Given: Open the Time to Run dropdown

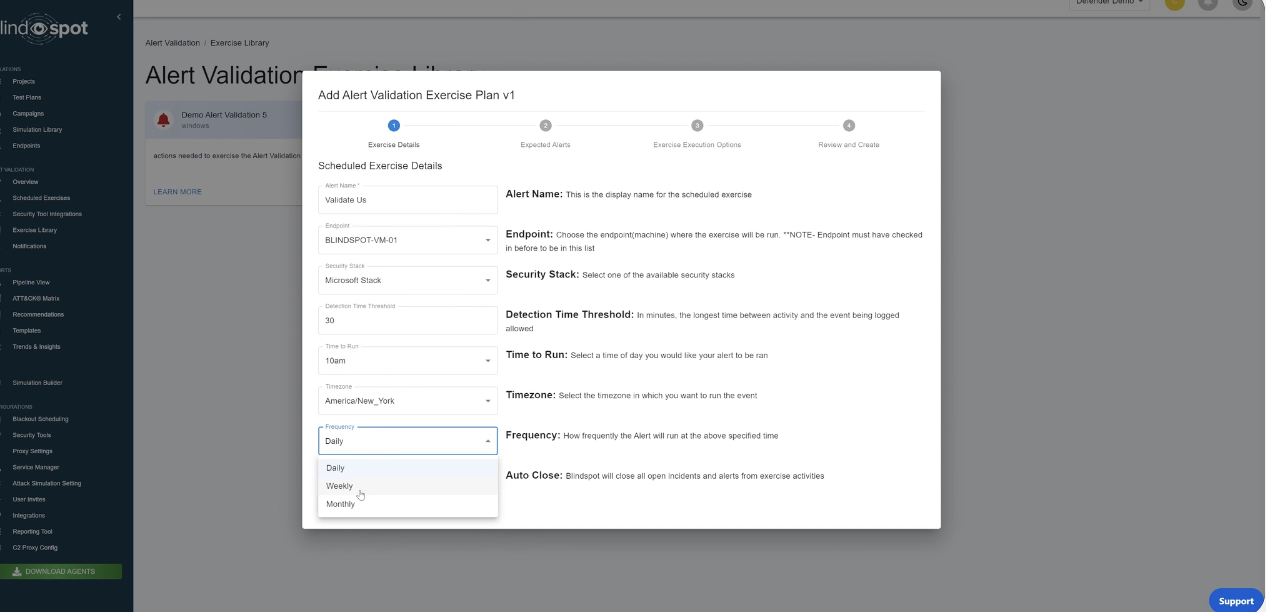Looking at the screenshot, I should click(407, 360).
